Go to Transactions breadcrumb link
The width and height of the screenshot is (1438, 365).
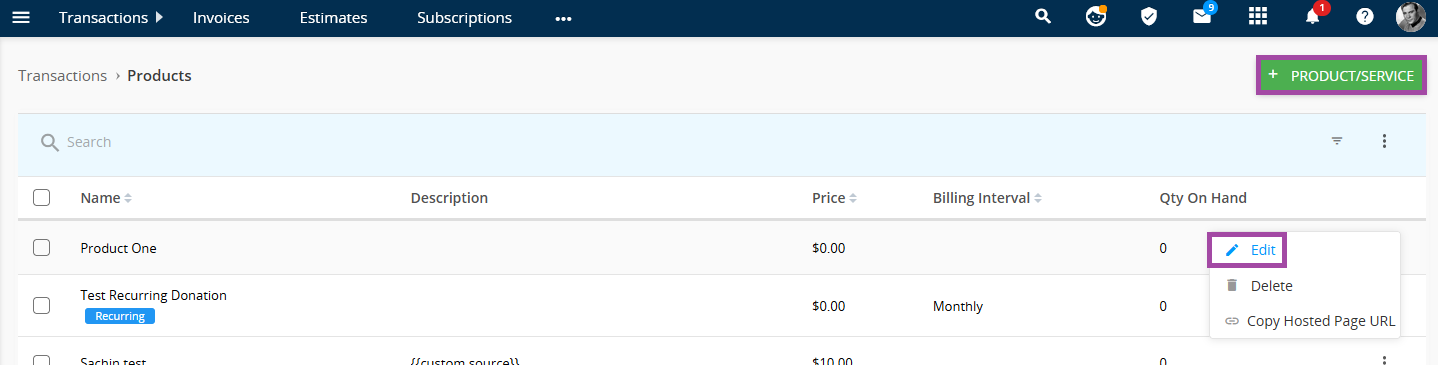[x=62, y=76]
